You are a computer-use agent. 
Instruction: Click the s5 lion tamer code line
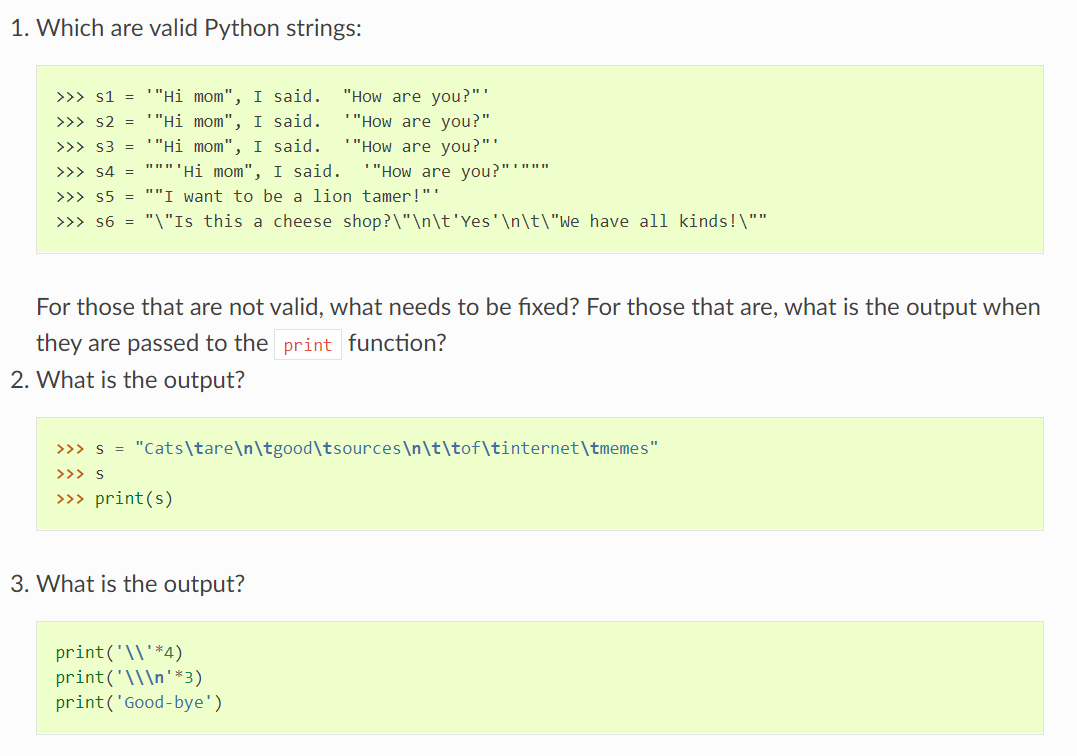[x=248, y=197]
